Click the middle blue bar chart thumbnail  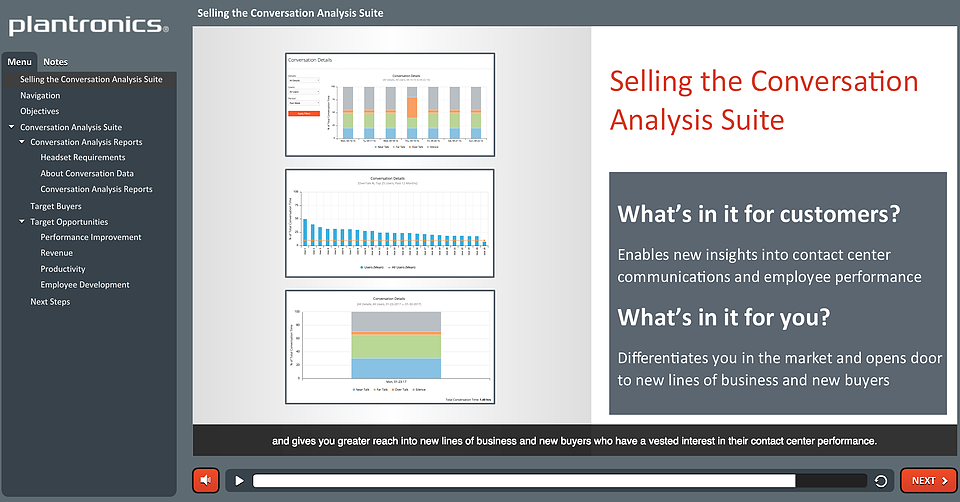389,223
